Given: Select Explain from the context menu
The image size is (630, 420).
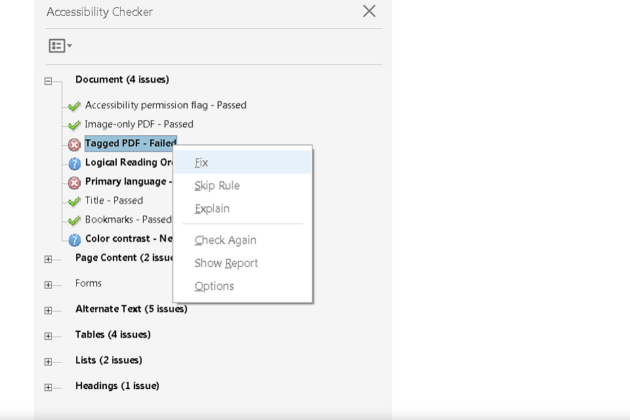Looking at the screenshot, I should point(212,208).
